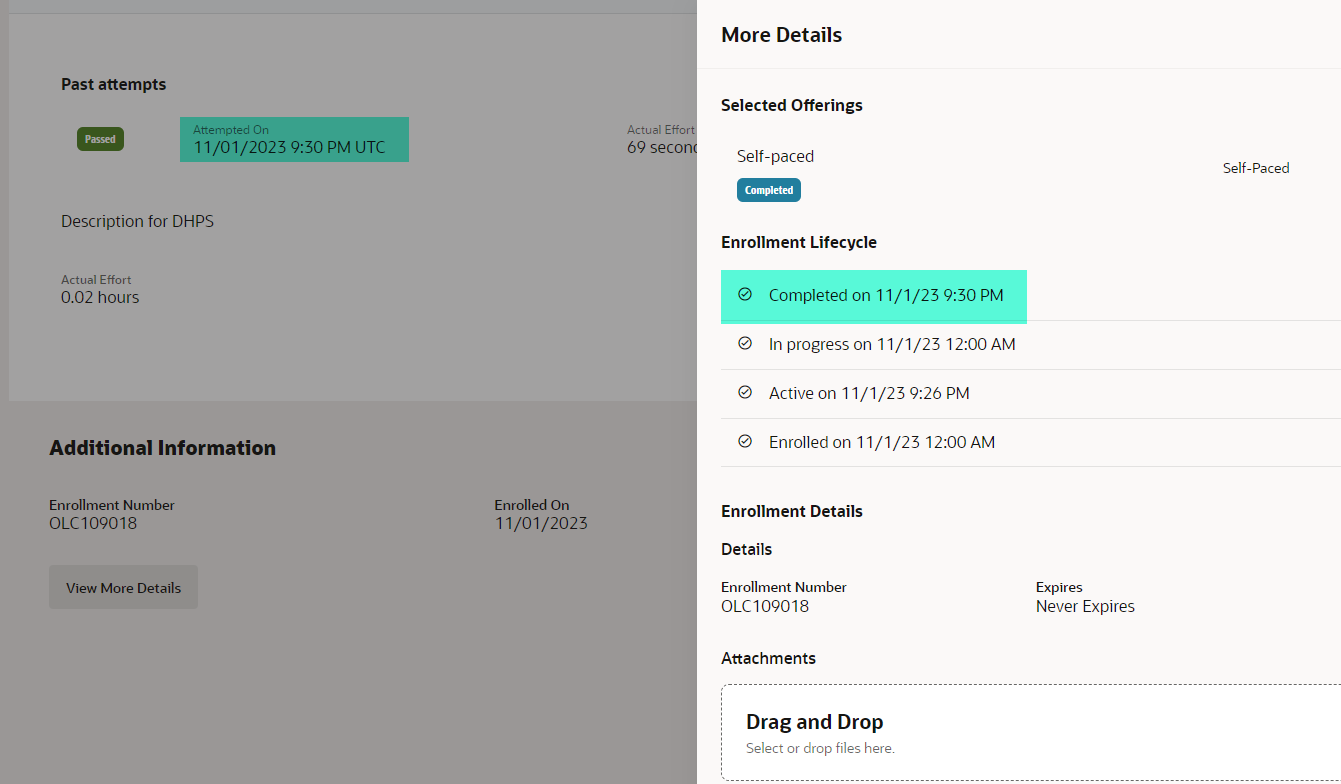Click the 0.02 hours actual effort value
The height and width of the screenshot is (784, 1341).
click(x=100, y=297)
